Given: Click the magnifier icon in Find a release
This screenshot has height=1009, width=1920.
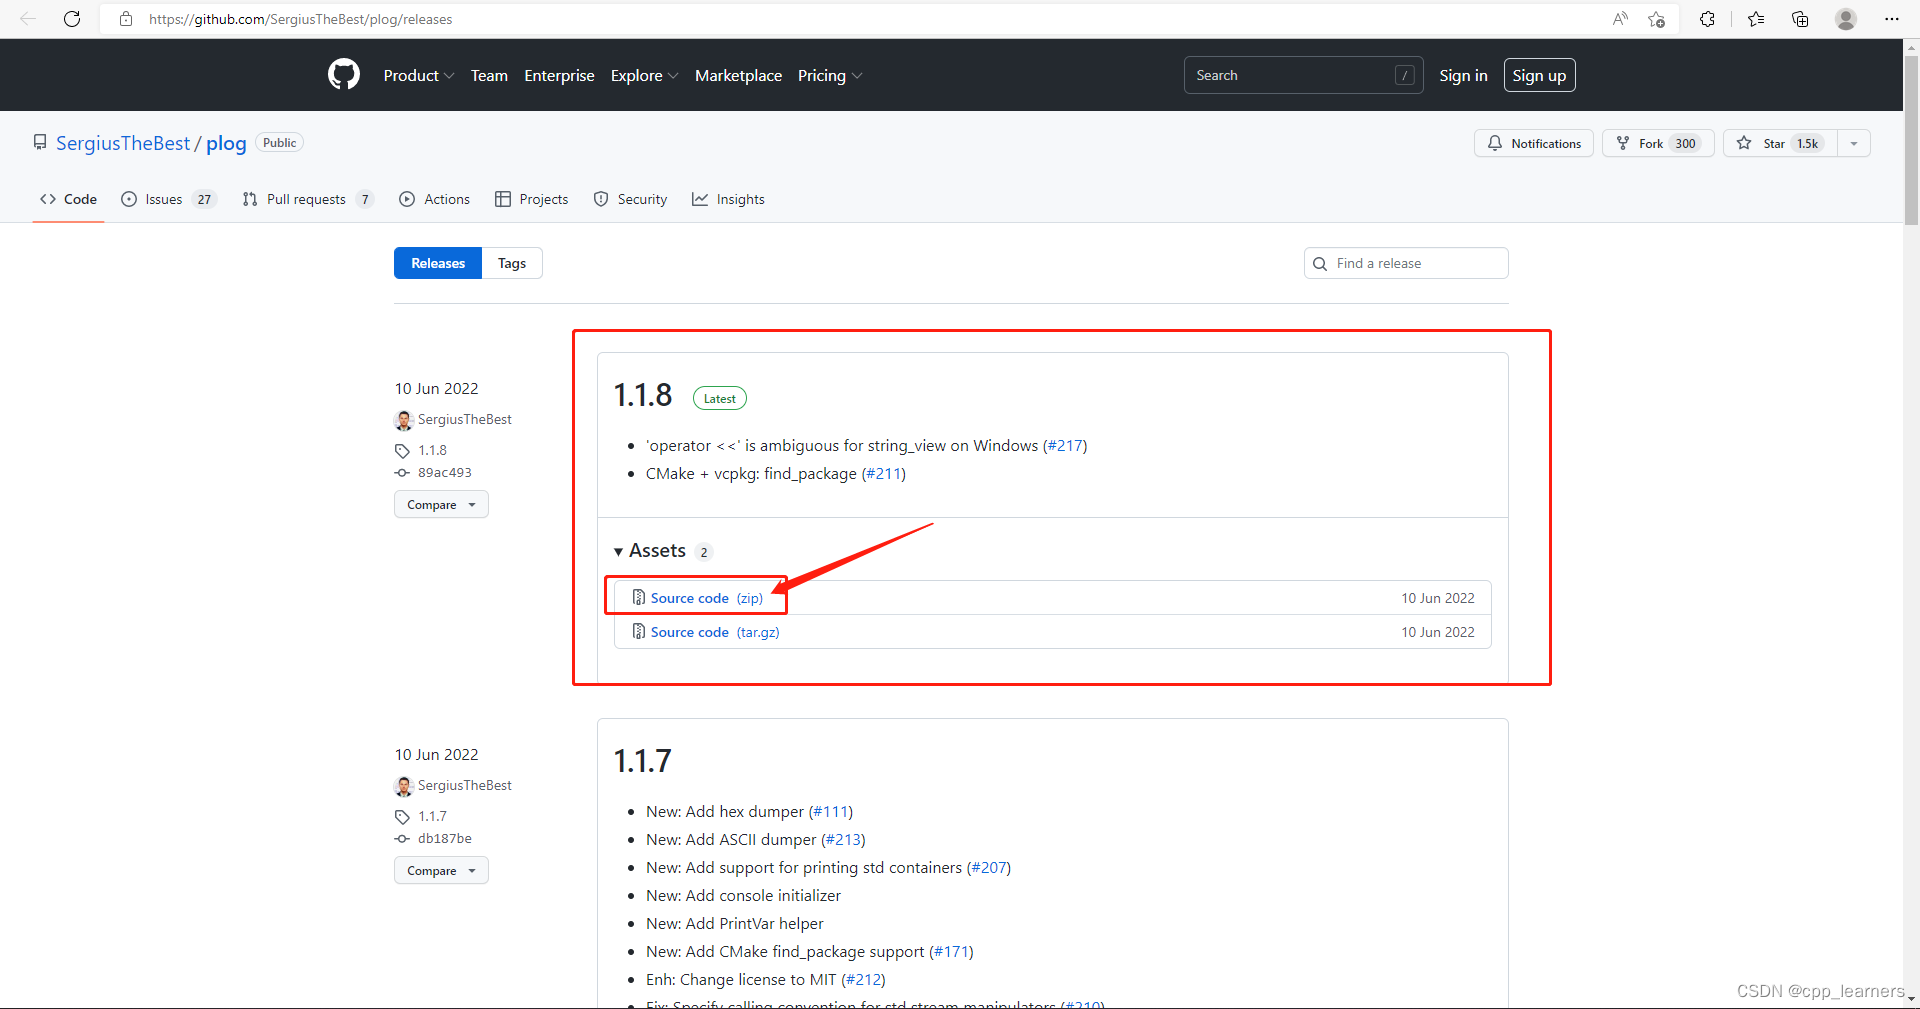Looking at the screenshot, I should [x=1320, y=264].
